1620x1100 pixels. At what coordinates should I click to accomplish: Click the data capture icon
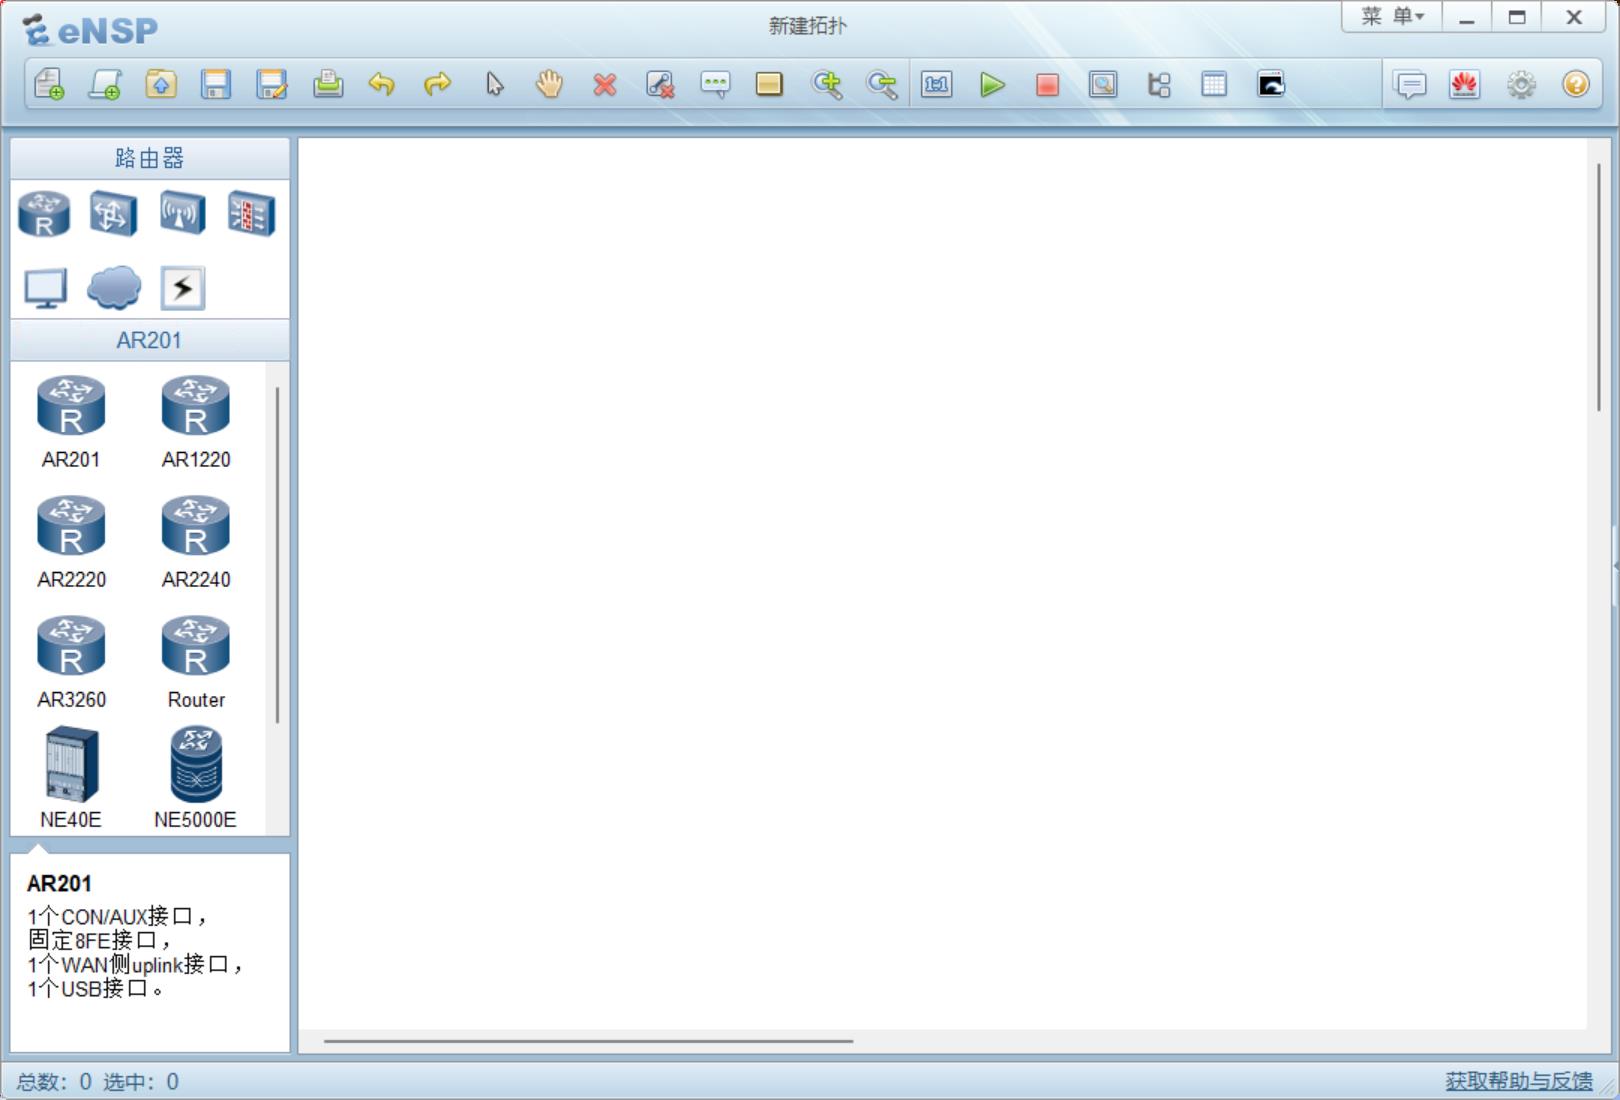tap(1103, 84)
